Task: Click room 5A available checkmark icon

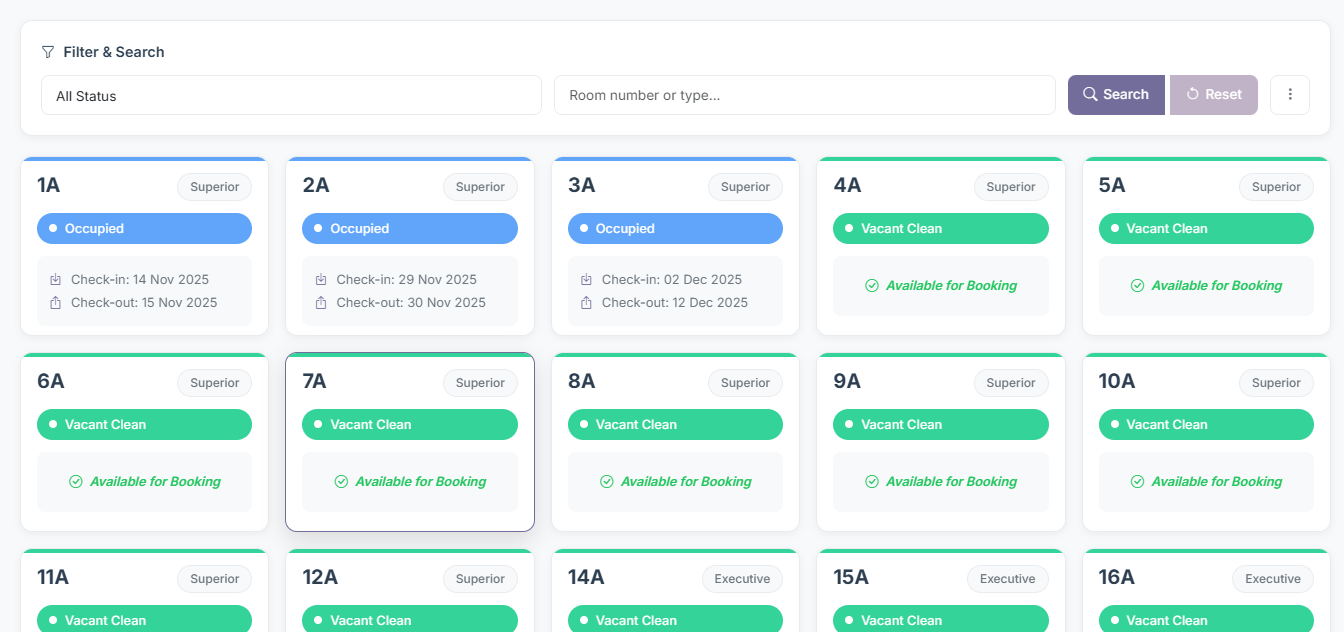Action: [1137, 286]
